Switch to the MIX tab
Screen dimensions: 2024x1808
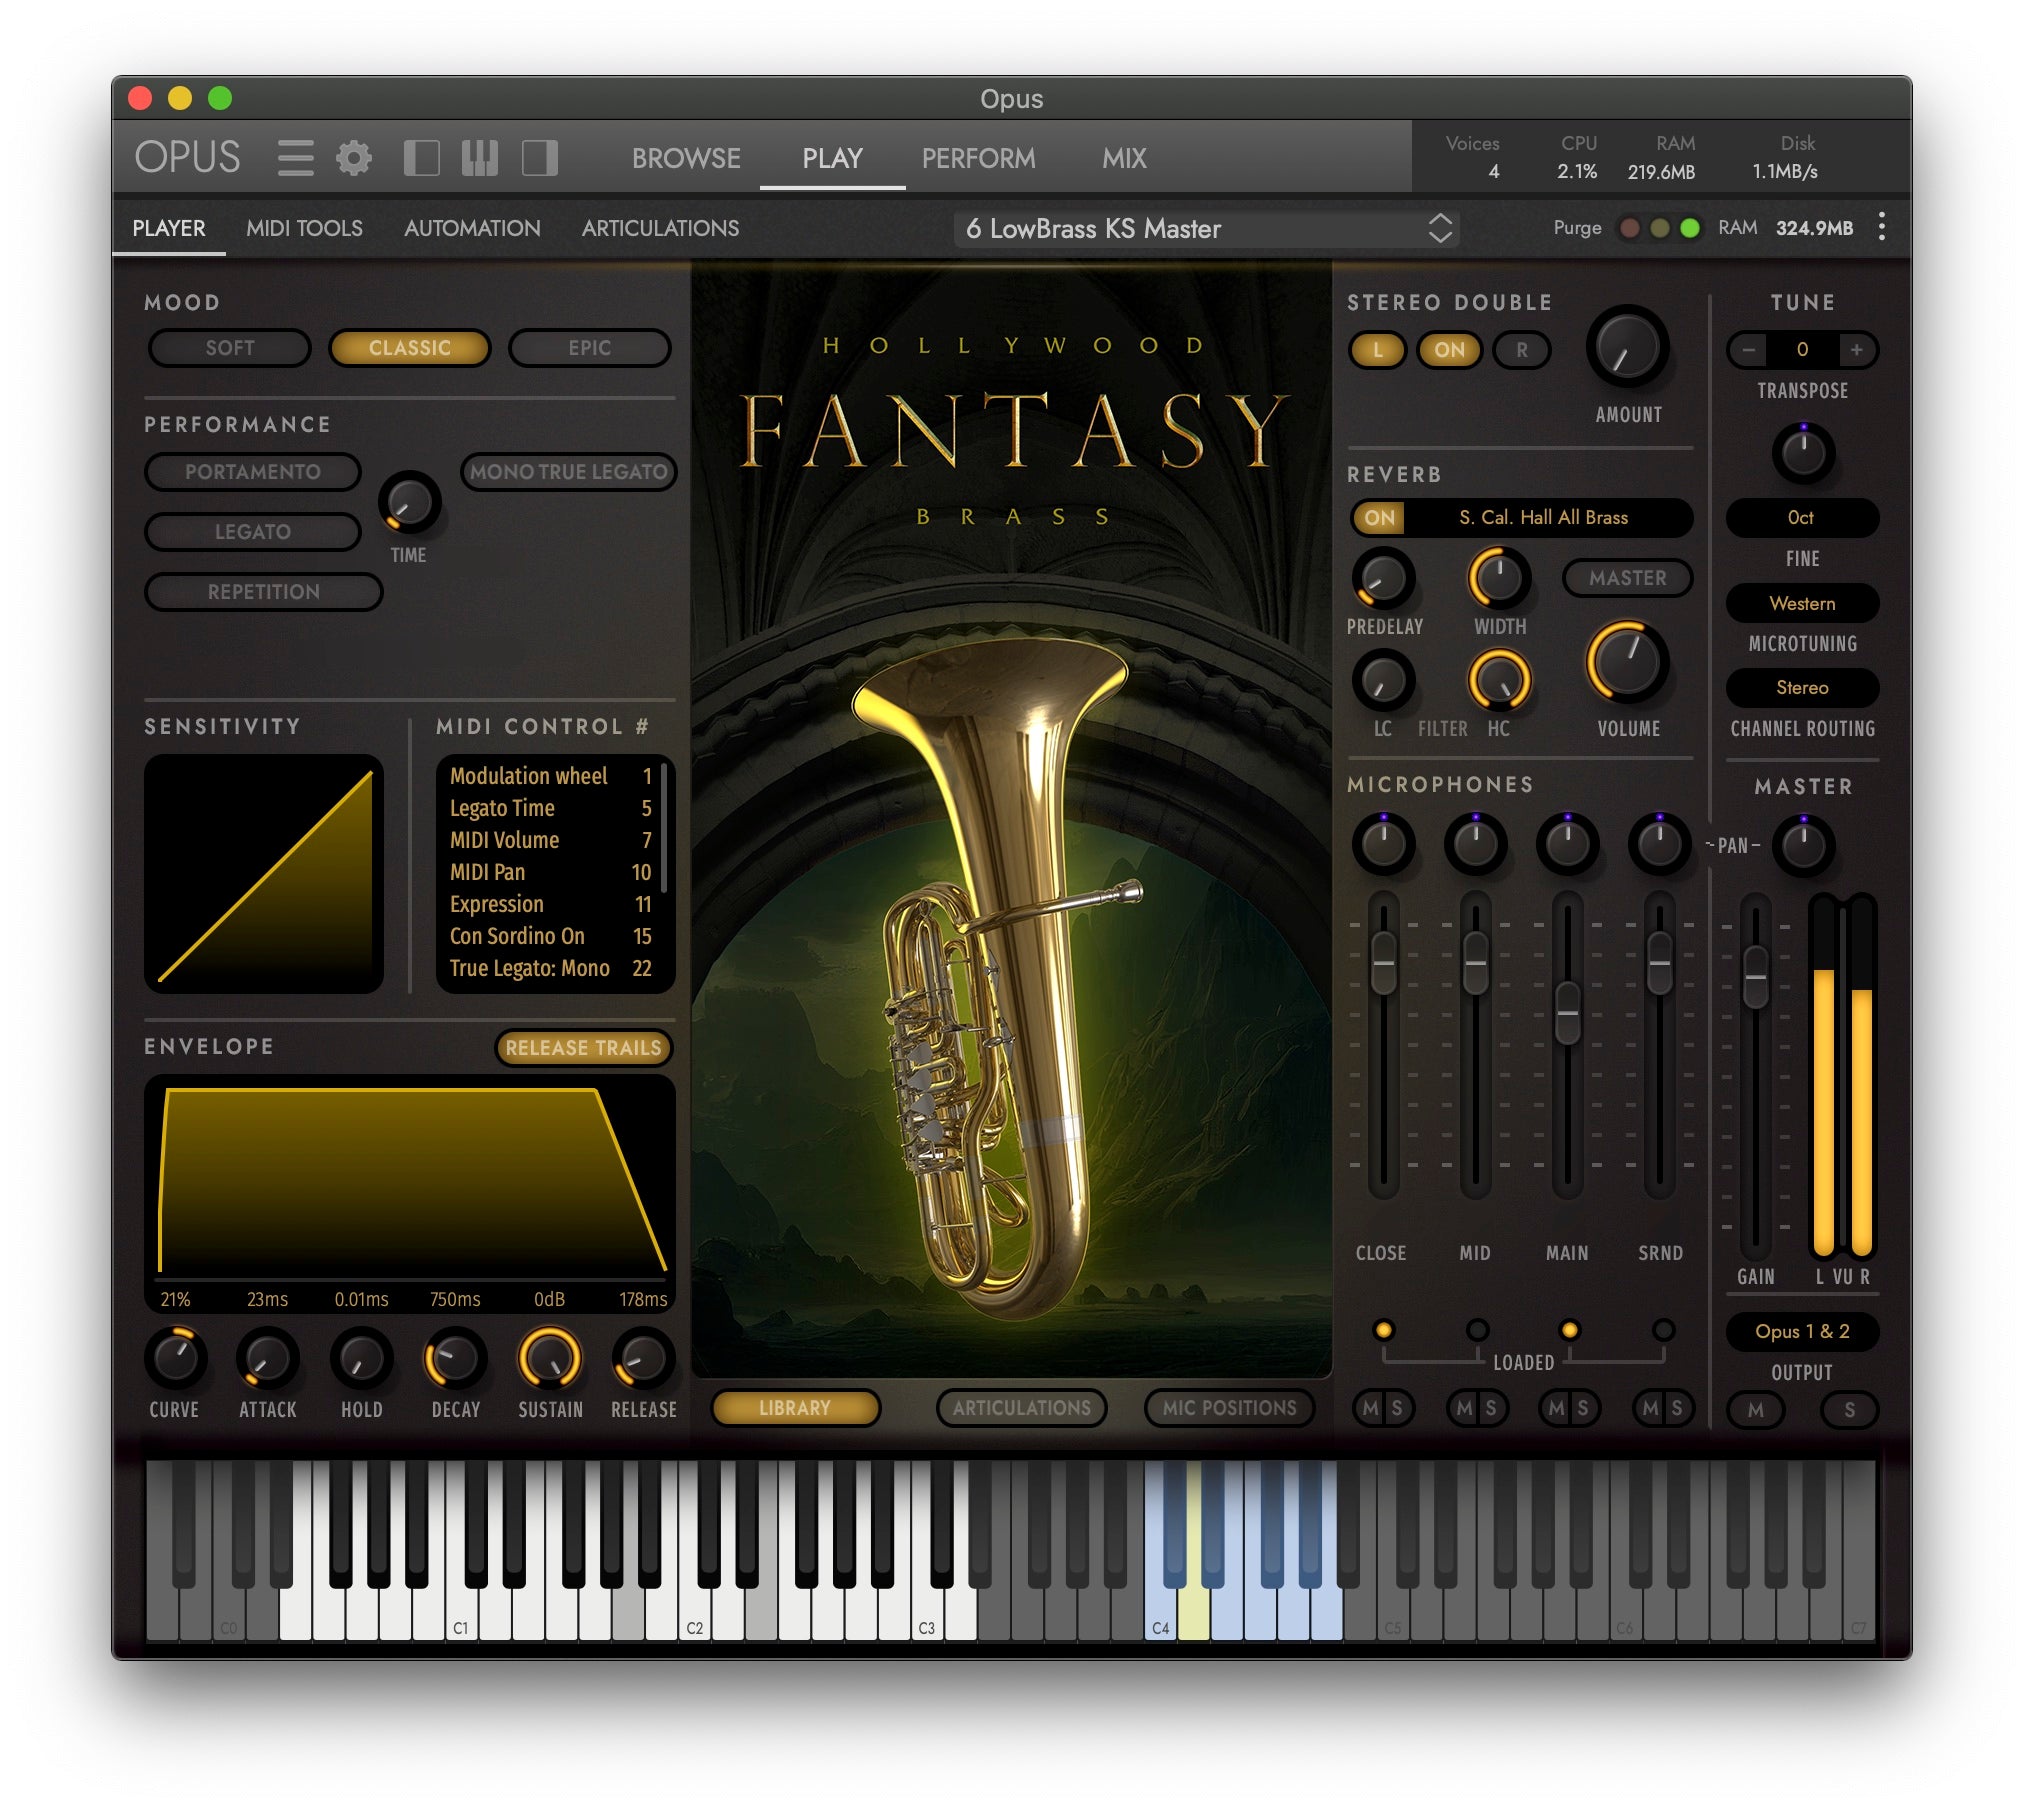coord(1122,158)
